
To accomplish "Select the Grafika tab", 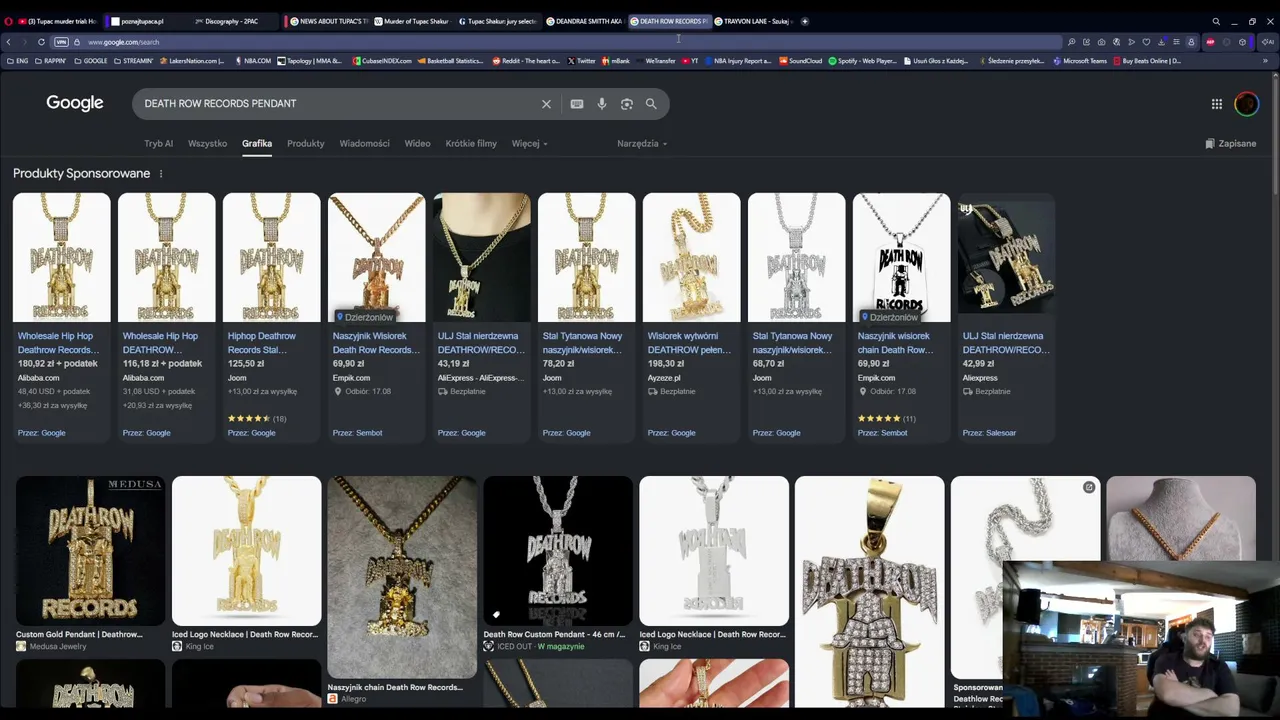I will pos(257,144).
